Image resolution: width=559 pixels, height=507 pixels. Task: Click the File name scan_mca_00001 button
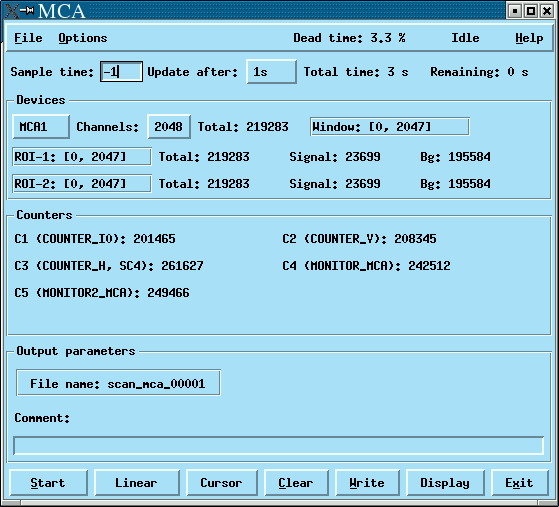(x=118, y=383)
